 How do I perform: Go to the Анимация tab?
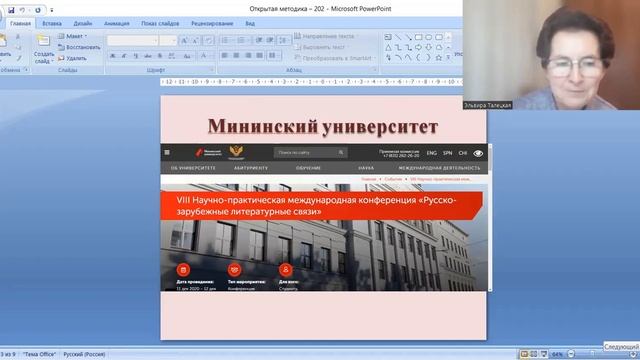tap(116, 24)
